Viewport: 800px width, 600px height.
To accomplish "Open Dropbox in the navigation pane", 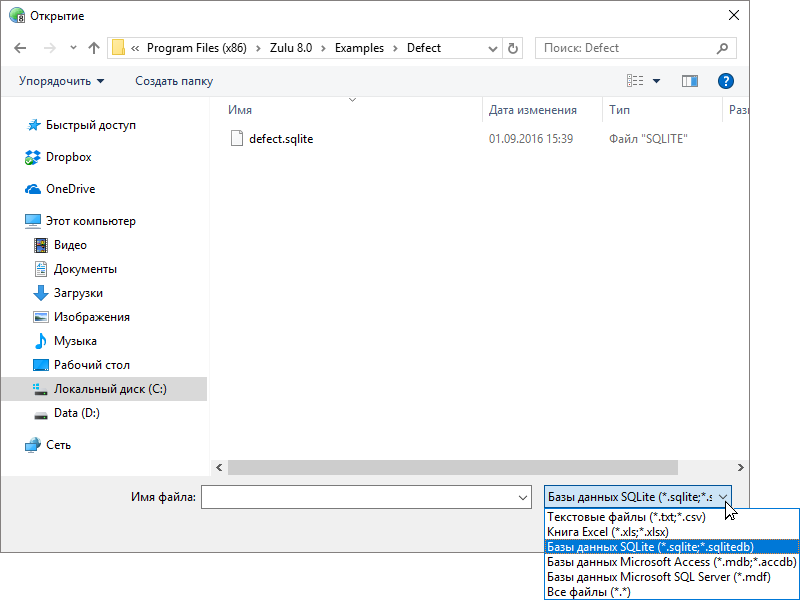I will pyautogui.click(x=68, y=157).
